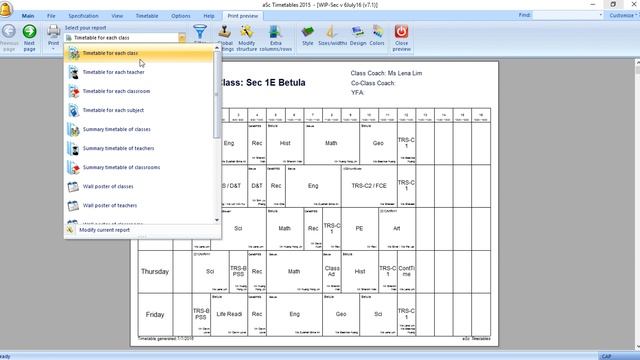Open the Specification tab

[83, 16]
